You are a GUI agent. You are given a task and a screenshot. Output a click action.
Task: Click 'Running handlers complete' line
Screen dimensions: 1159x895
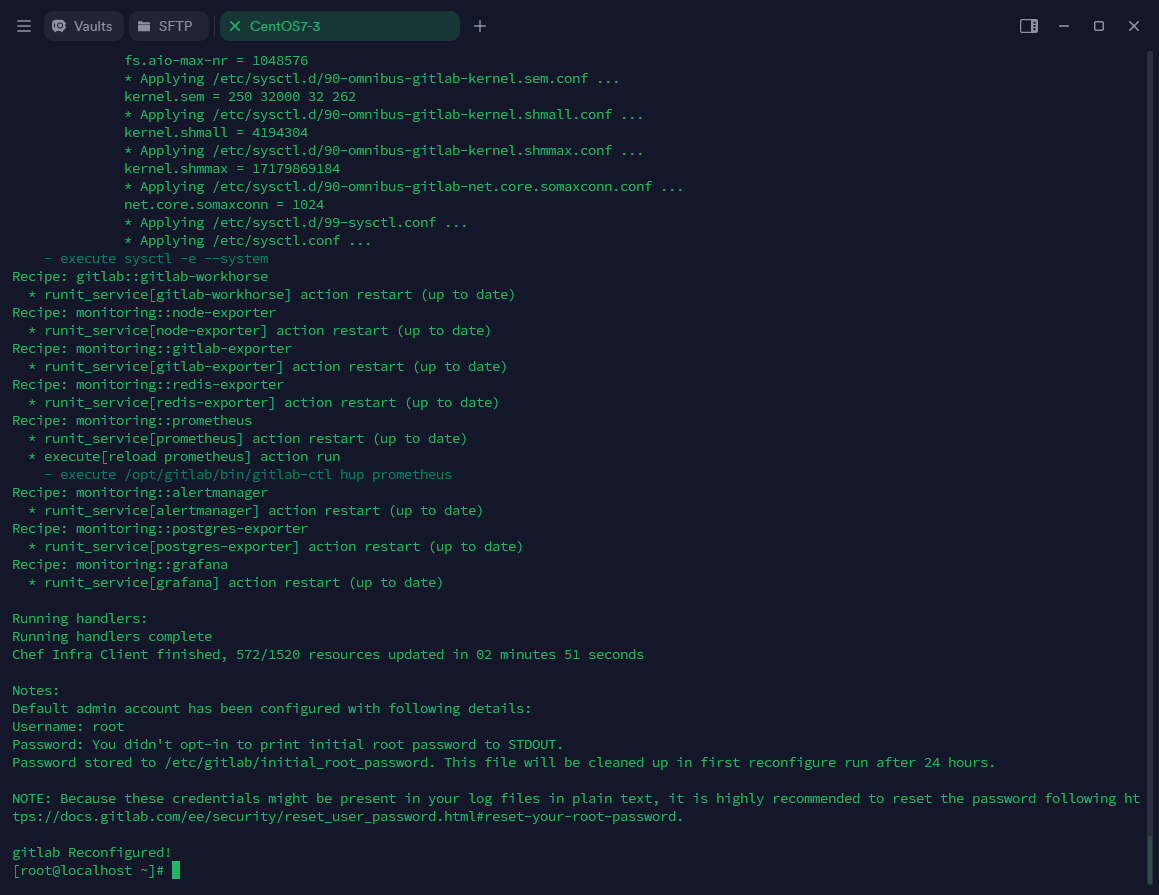pyautogui.click(x=112, y=636)
